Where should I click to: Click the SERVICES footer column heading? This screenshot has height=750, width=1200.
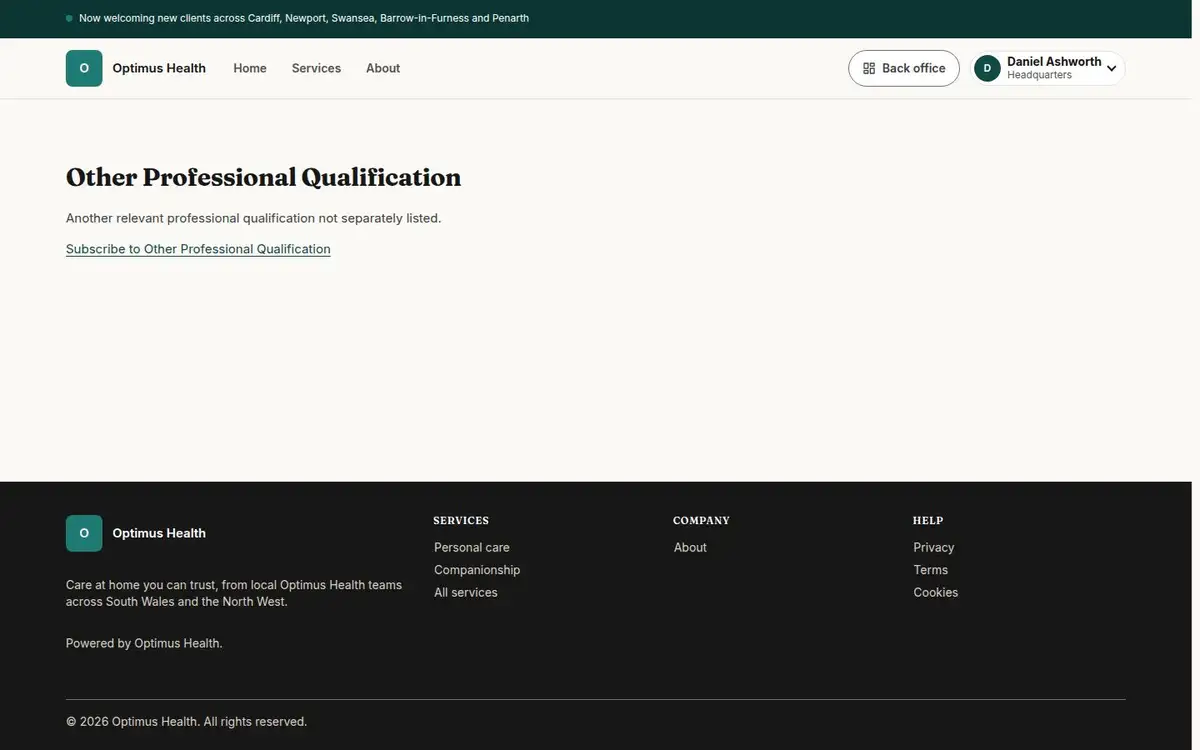[x=461, y=520]
